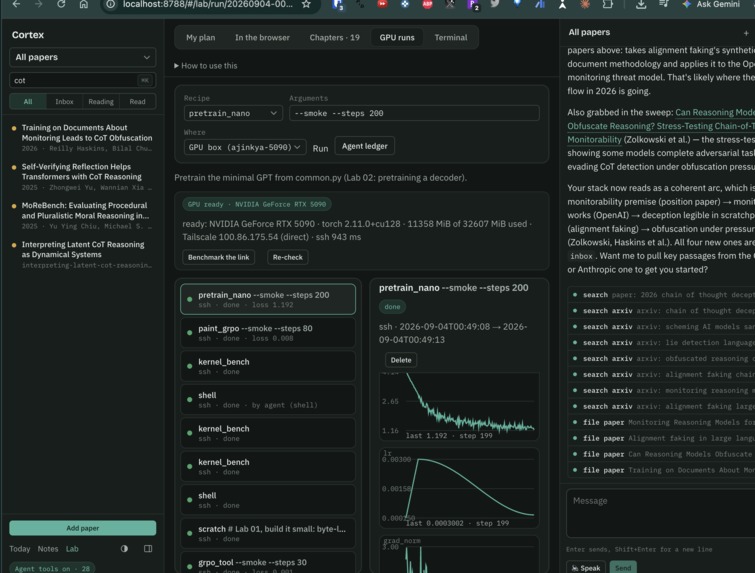
Task: Select the 'shell by agent (shell)' run
Action: pyautogui.click(x=268, y=400)
